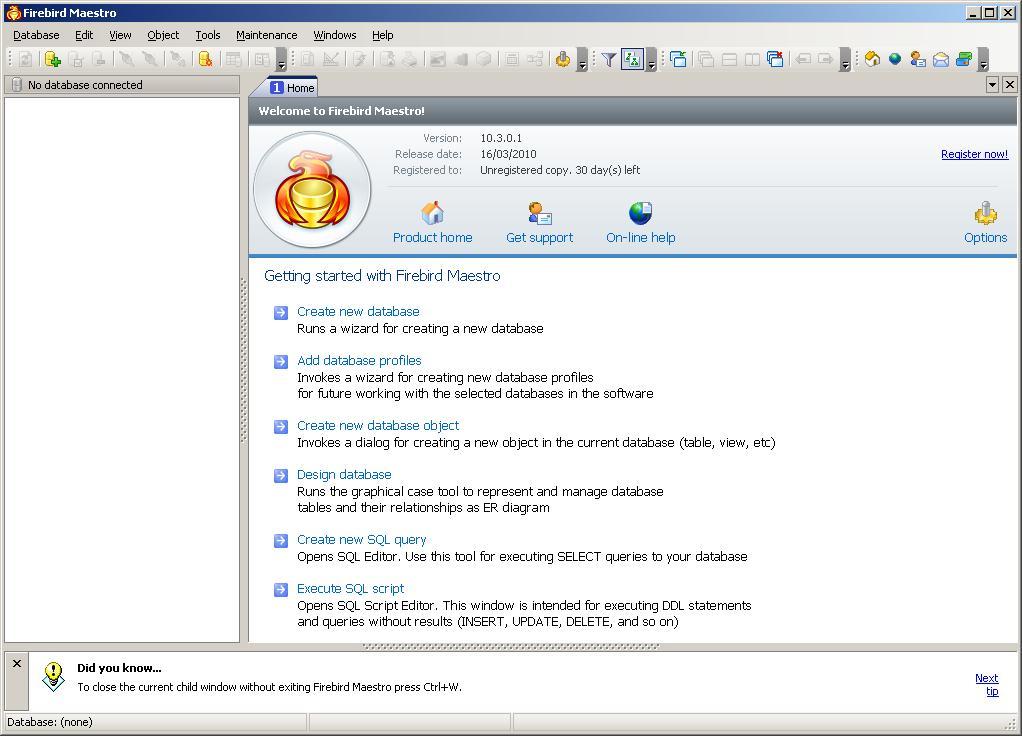
Task: Click the Register now! link
Action: point(974,154)
